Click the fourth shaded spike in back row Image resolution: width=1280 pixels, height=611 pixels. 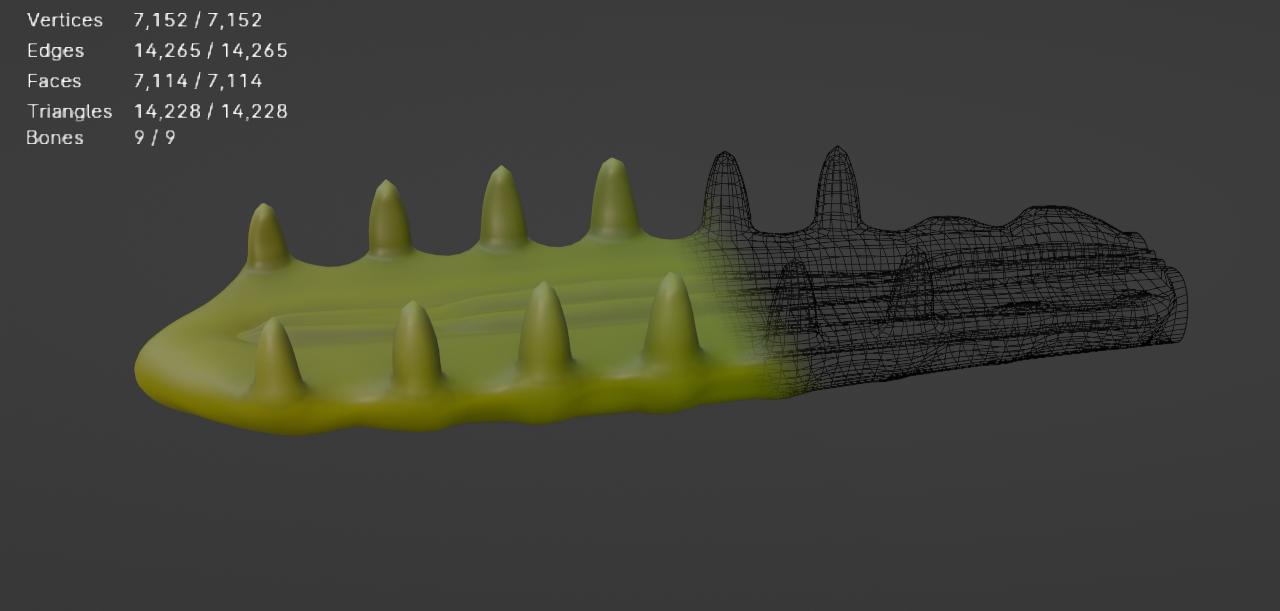[x=614, y=199]
